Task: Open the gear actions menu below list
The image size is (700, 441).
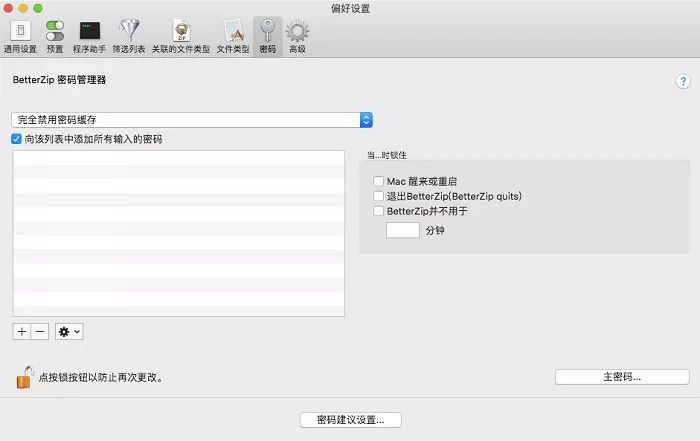Action: click(x=69, y=332)
